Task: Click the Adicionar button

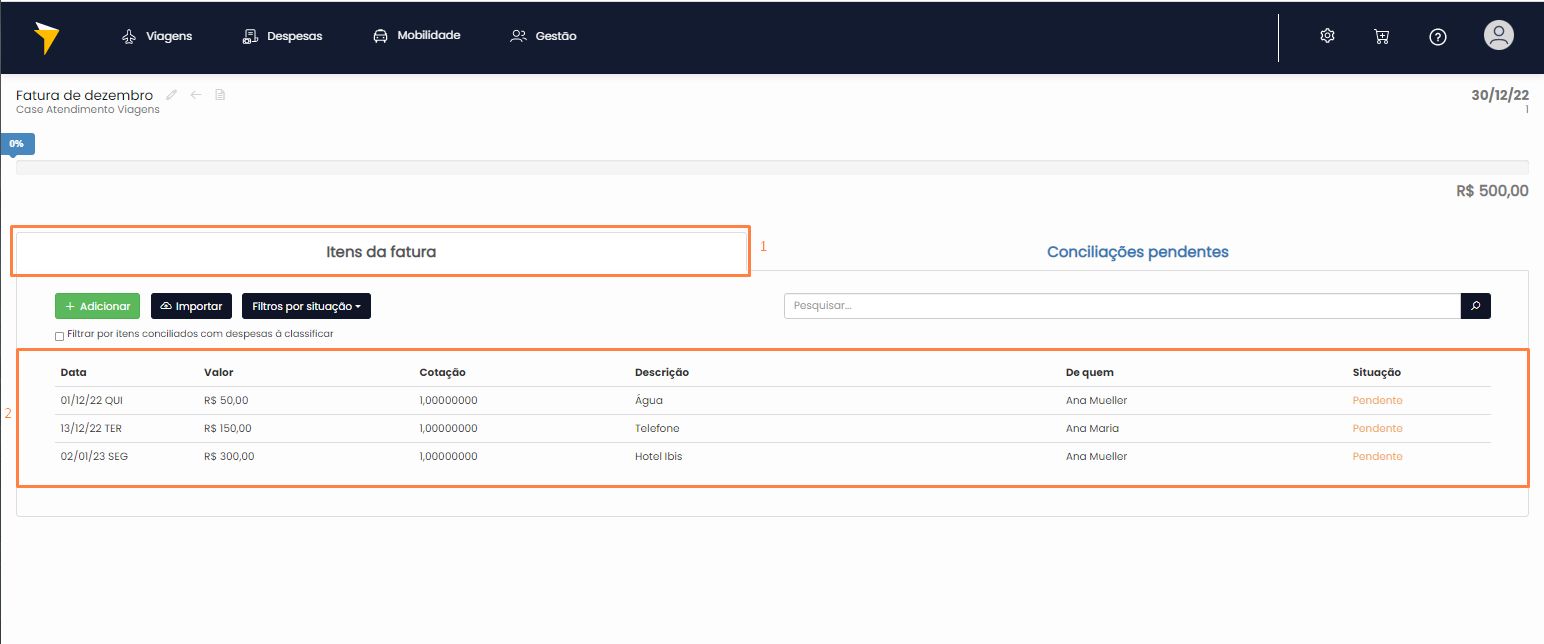Action: click(x=97, y=306)
